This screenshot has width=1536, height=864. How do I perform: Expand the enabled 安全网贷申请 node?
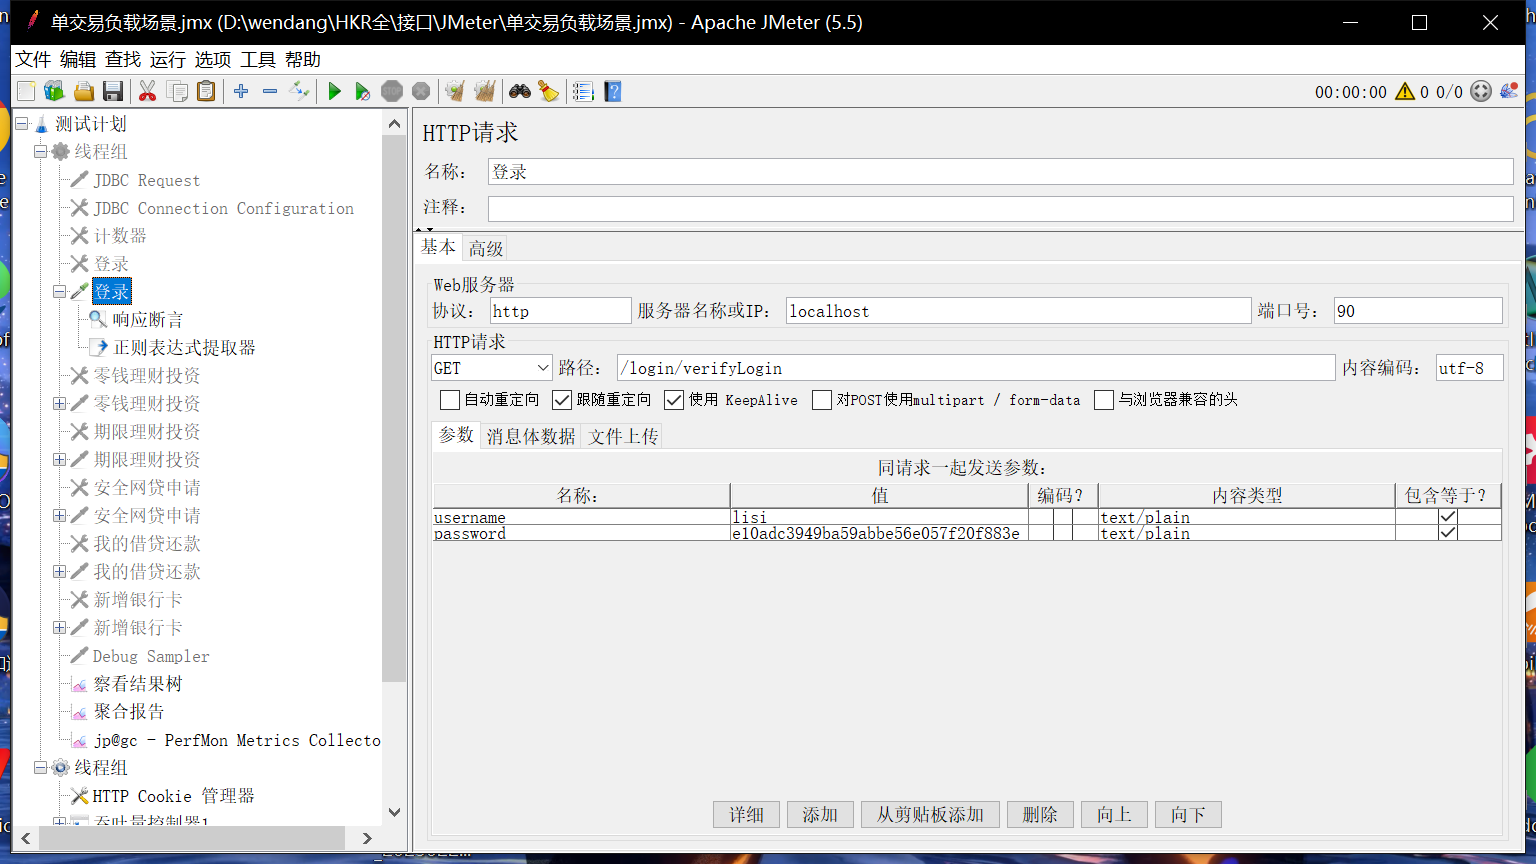pyautogui.click(x=60, y=516)
